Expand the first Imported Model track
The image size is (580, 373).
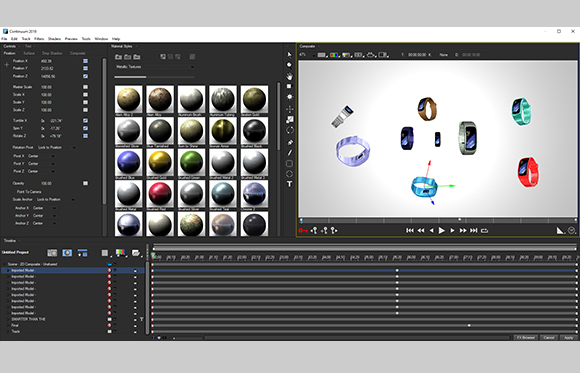click(8, 270)
